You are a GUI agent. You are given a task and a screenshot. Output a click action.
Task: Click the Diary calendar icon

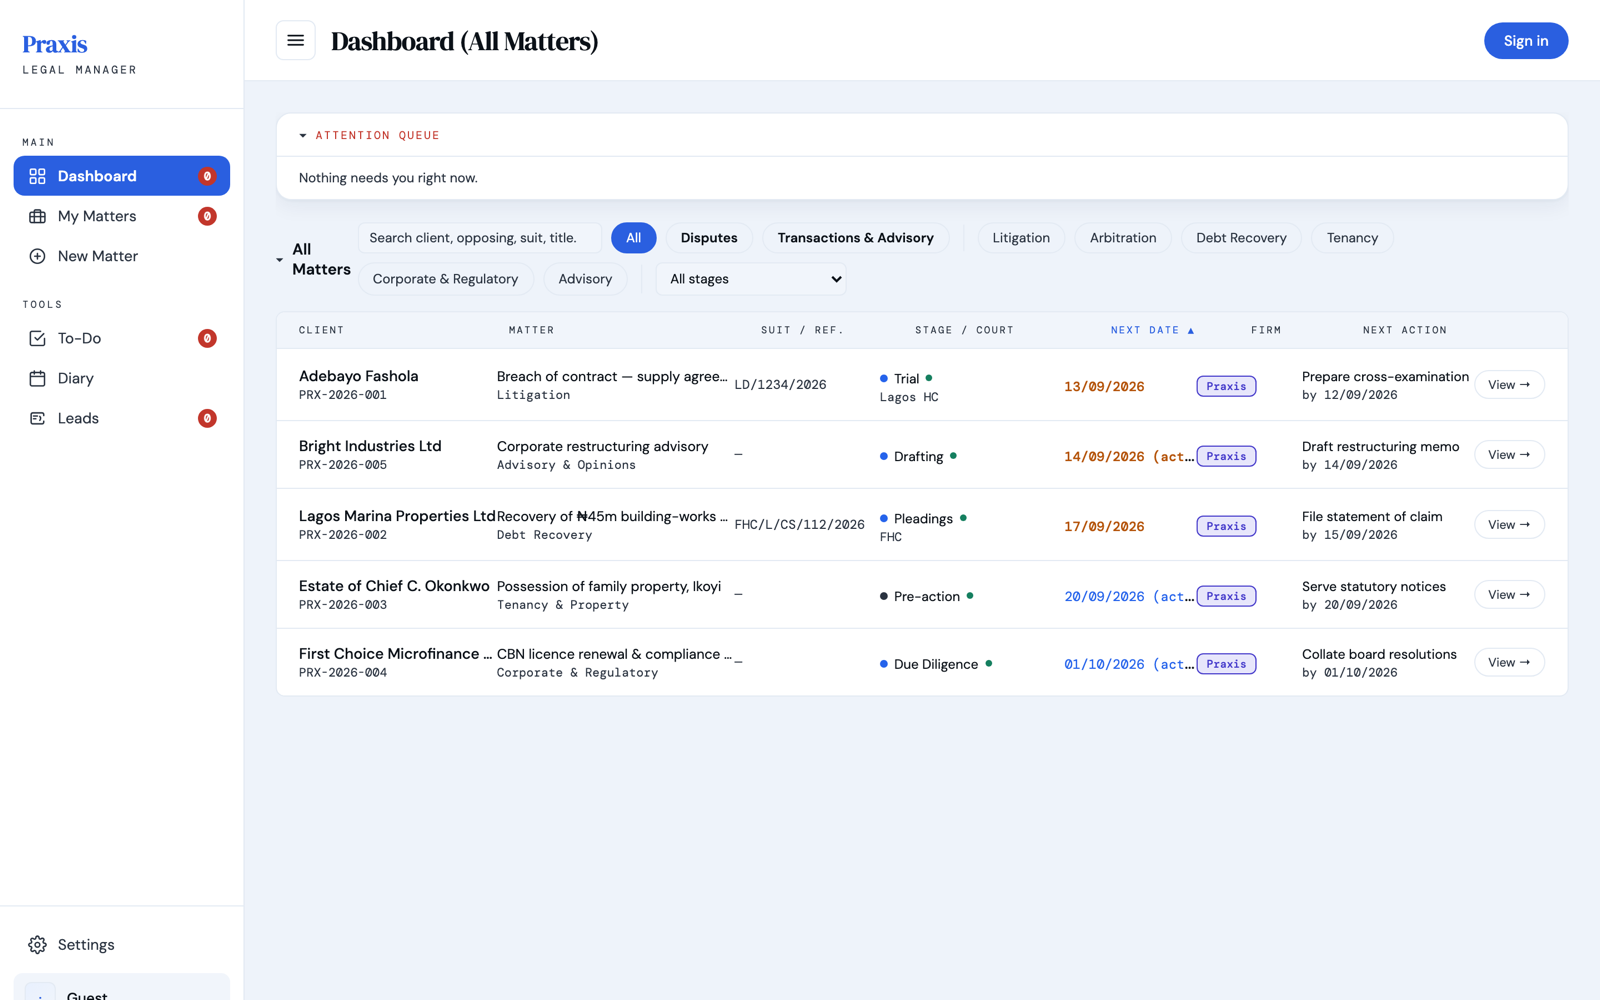[x=37, y=378]
